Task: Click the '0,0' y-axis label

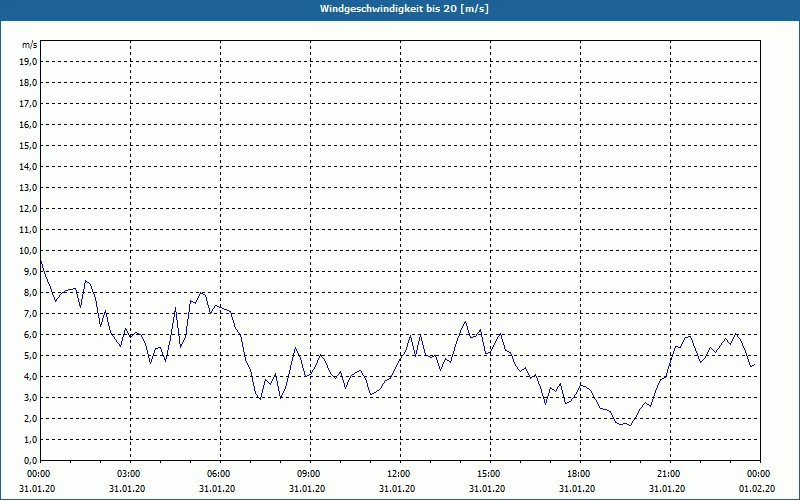Action: [31, 460]
